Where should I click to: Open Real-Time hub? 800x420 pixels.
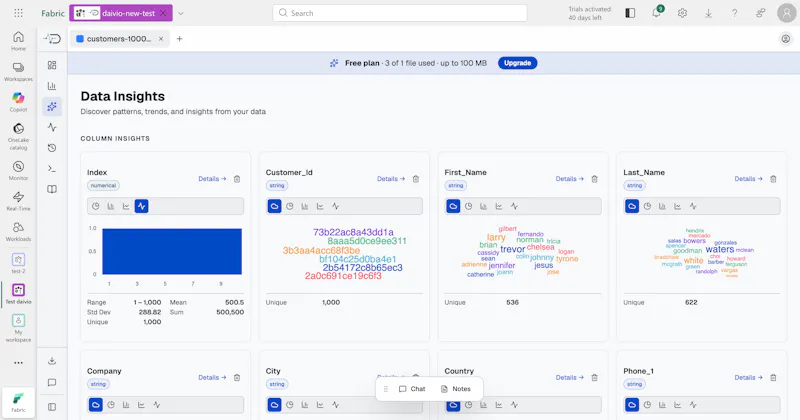coord(18,201)
